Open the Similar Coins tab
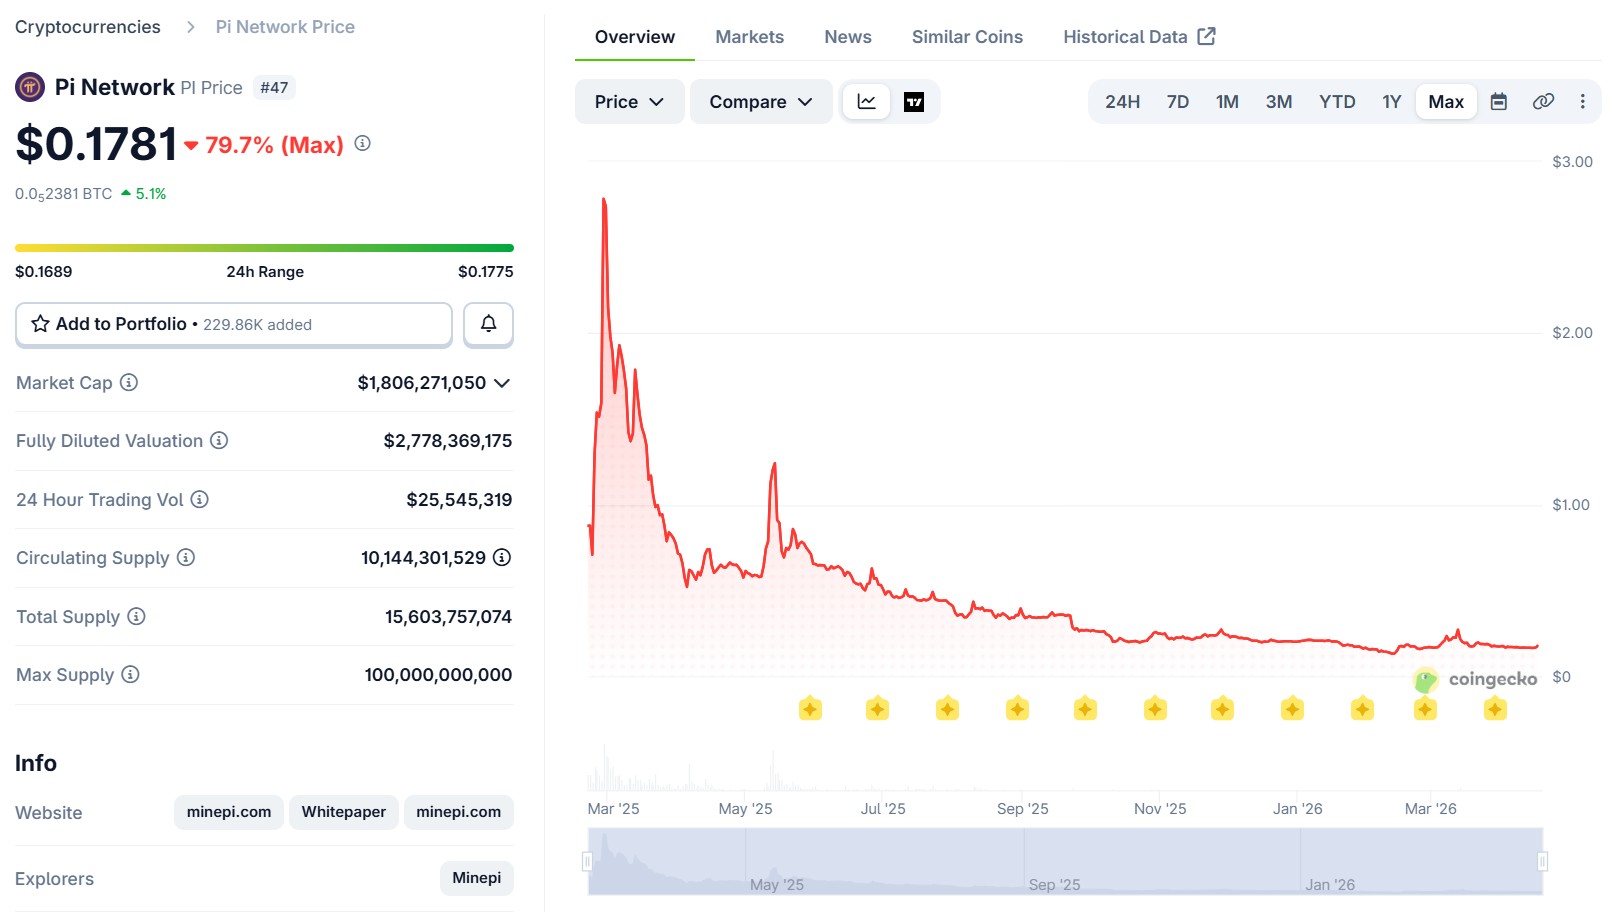1622x912 pixels. point(966,37)
